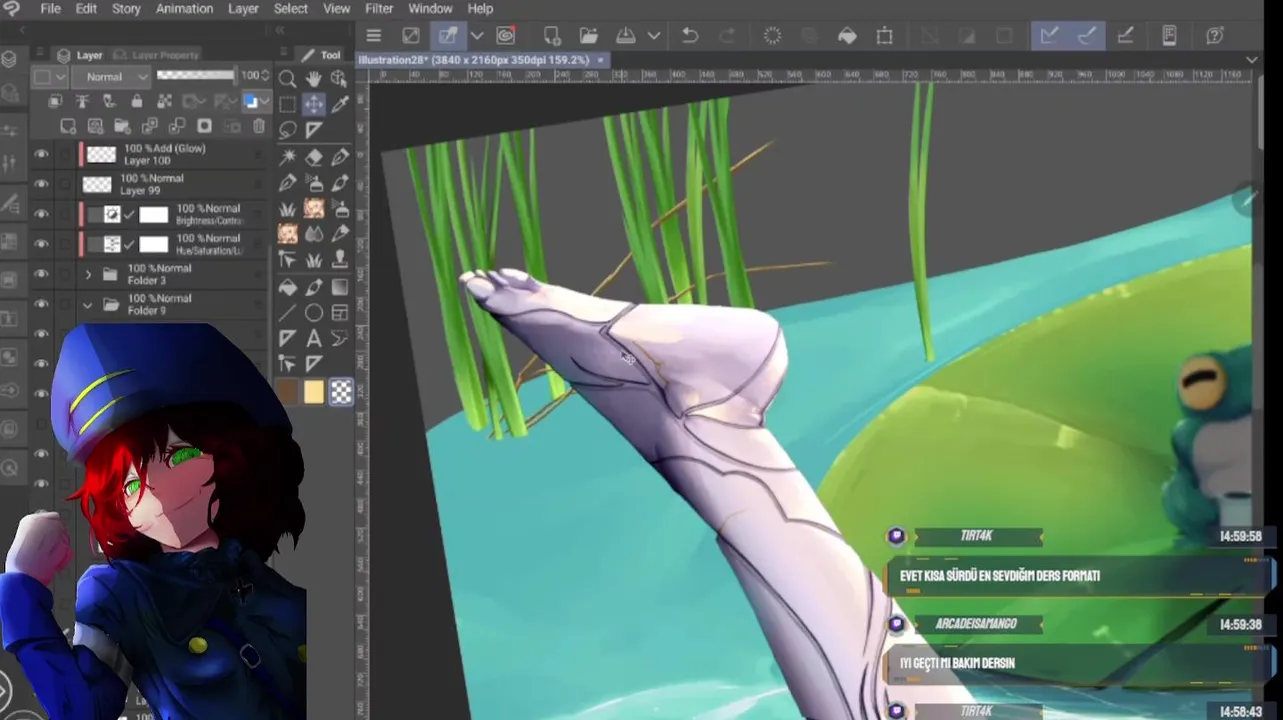Click Layer 100 thumbnail
Screen dimensions: 1283x720
pos(101,154)
